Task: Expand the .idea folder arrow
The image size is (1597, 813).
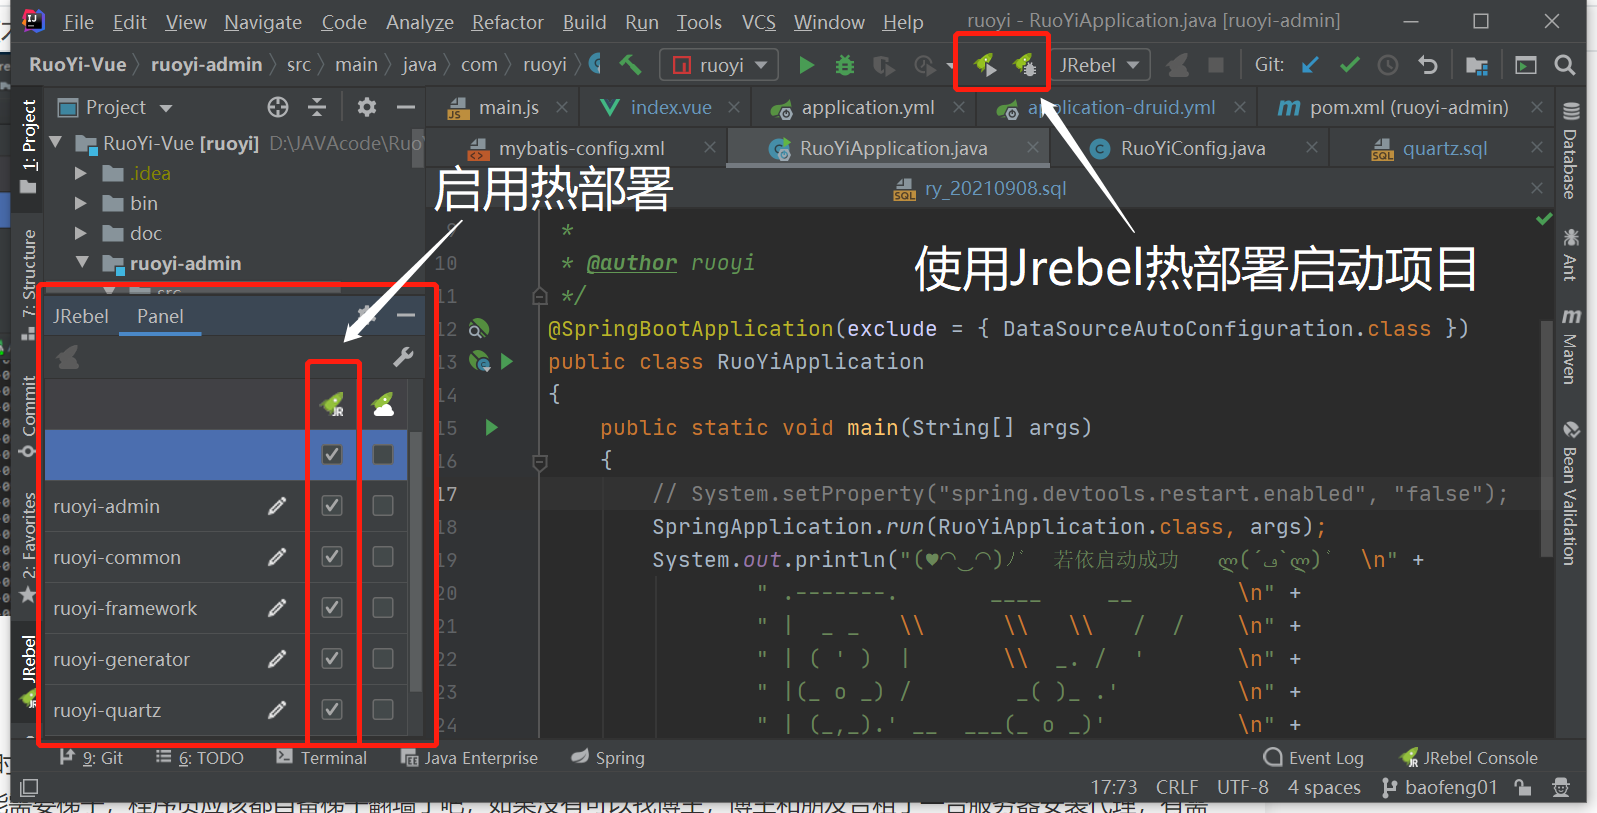Action: (x=81, y=173)
